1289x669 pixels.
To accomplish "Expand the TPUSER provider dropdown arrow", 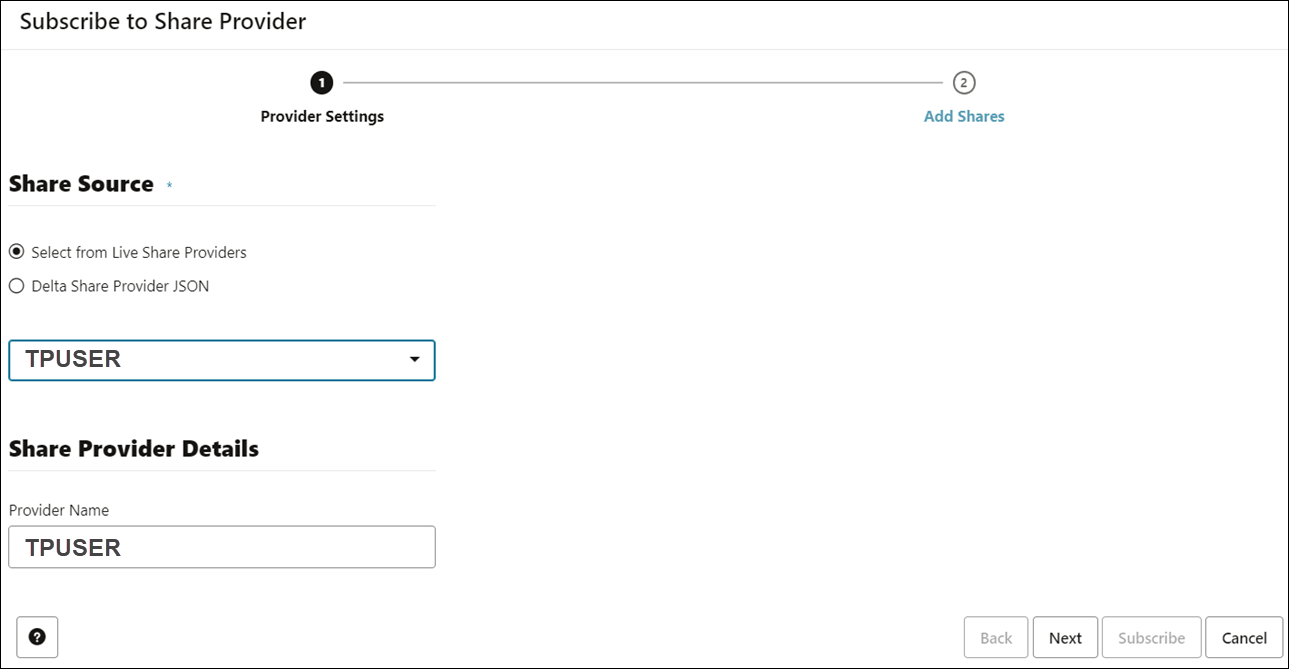I will [x=415, y=360].
